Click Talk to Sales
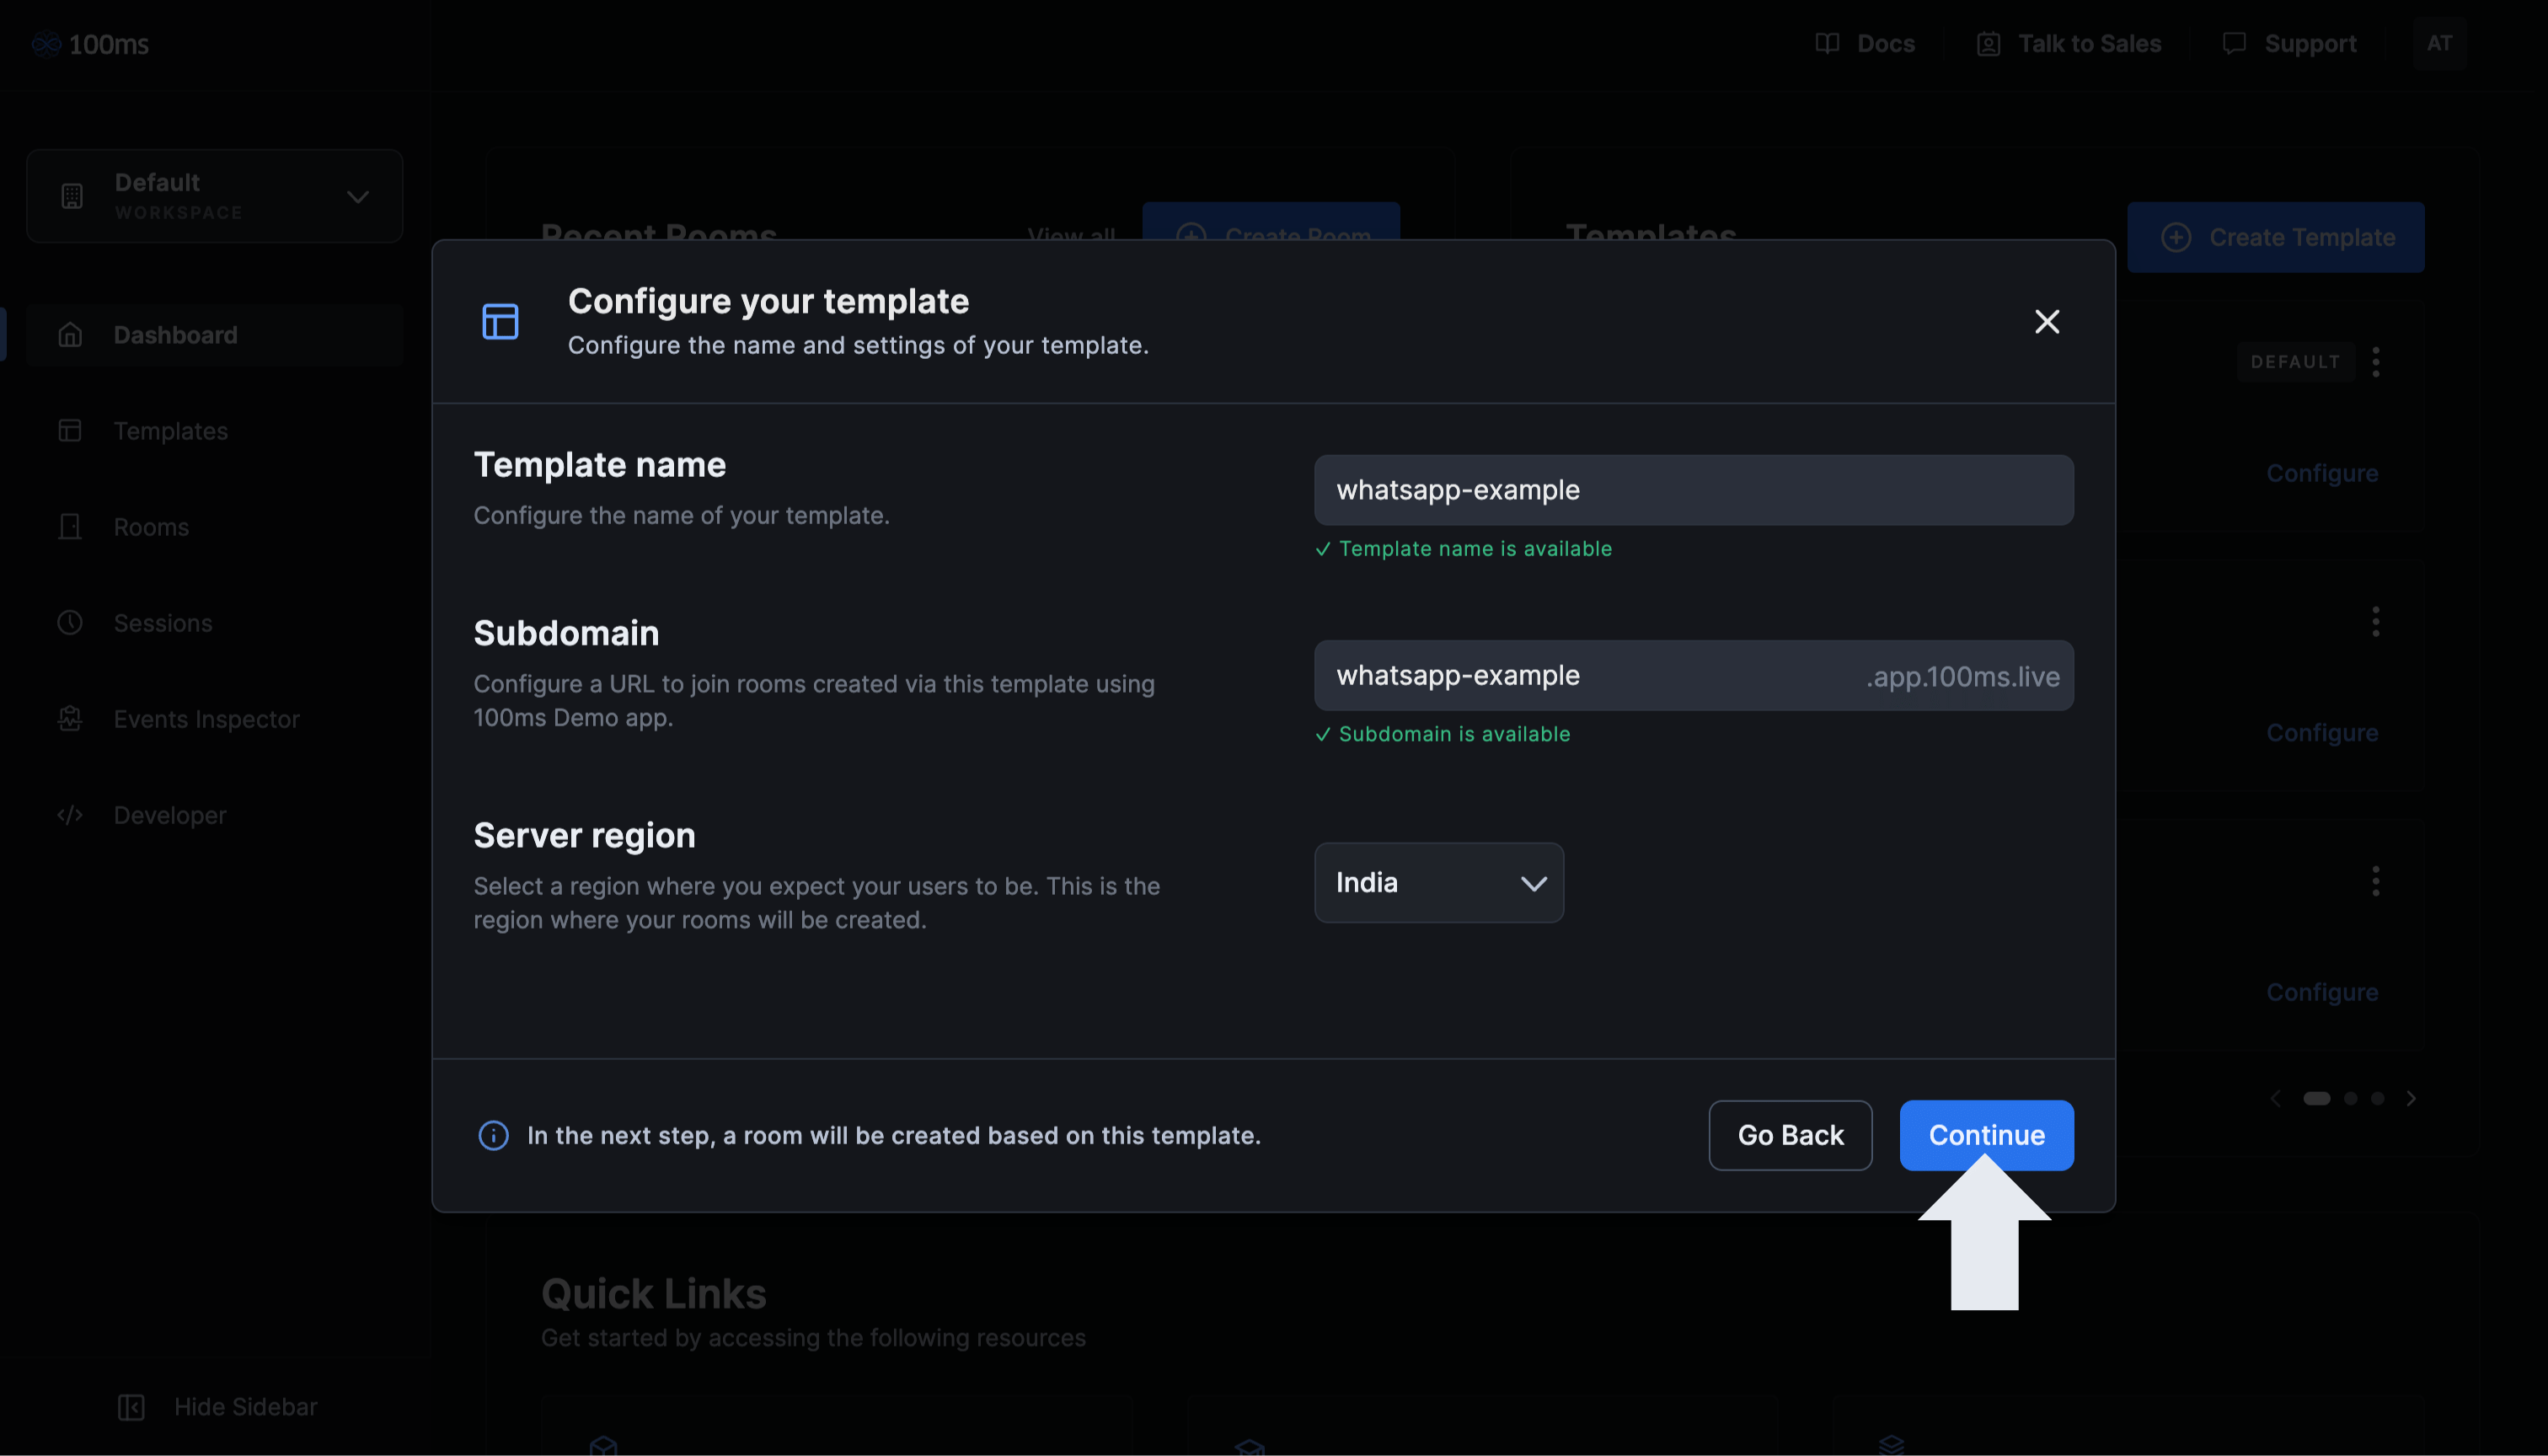Image resolution: width=2548 pixels, height=1456 pixels. pos(2068,44)
